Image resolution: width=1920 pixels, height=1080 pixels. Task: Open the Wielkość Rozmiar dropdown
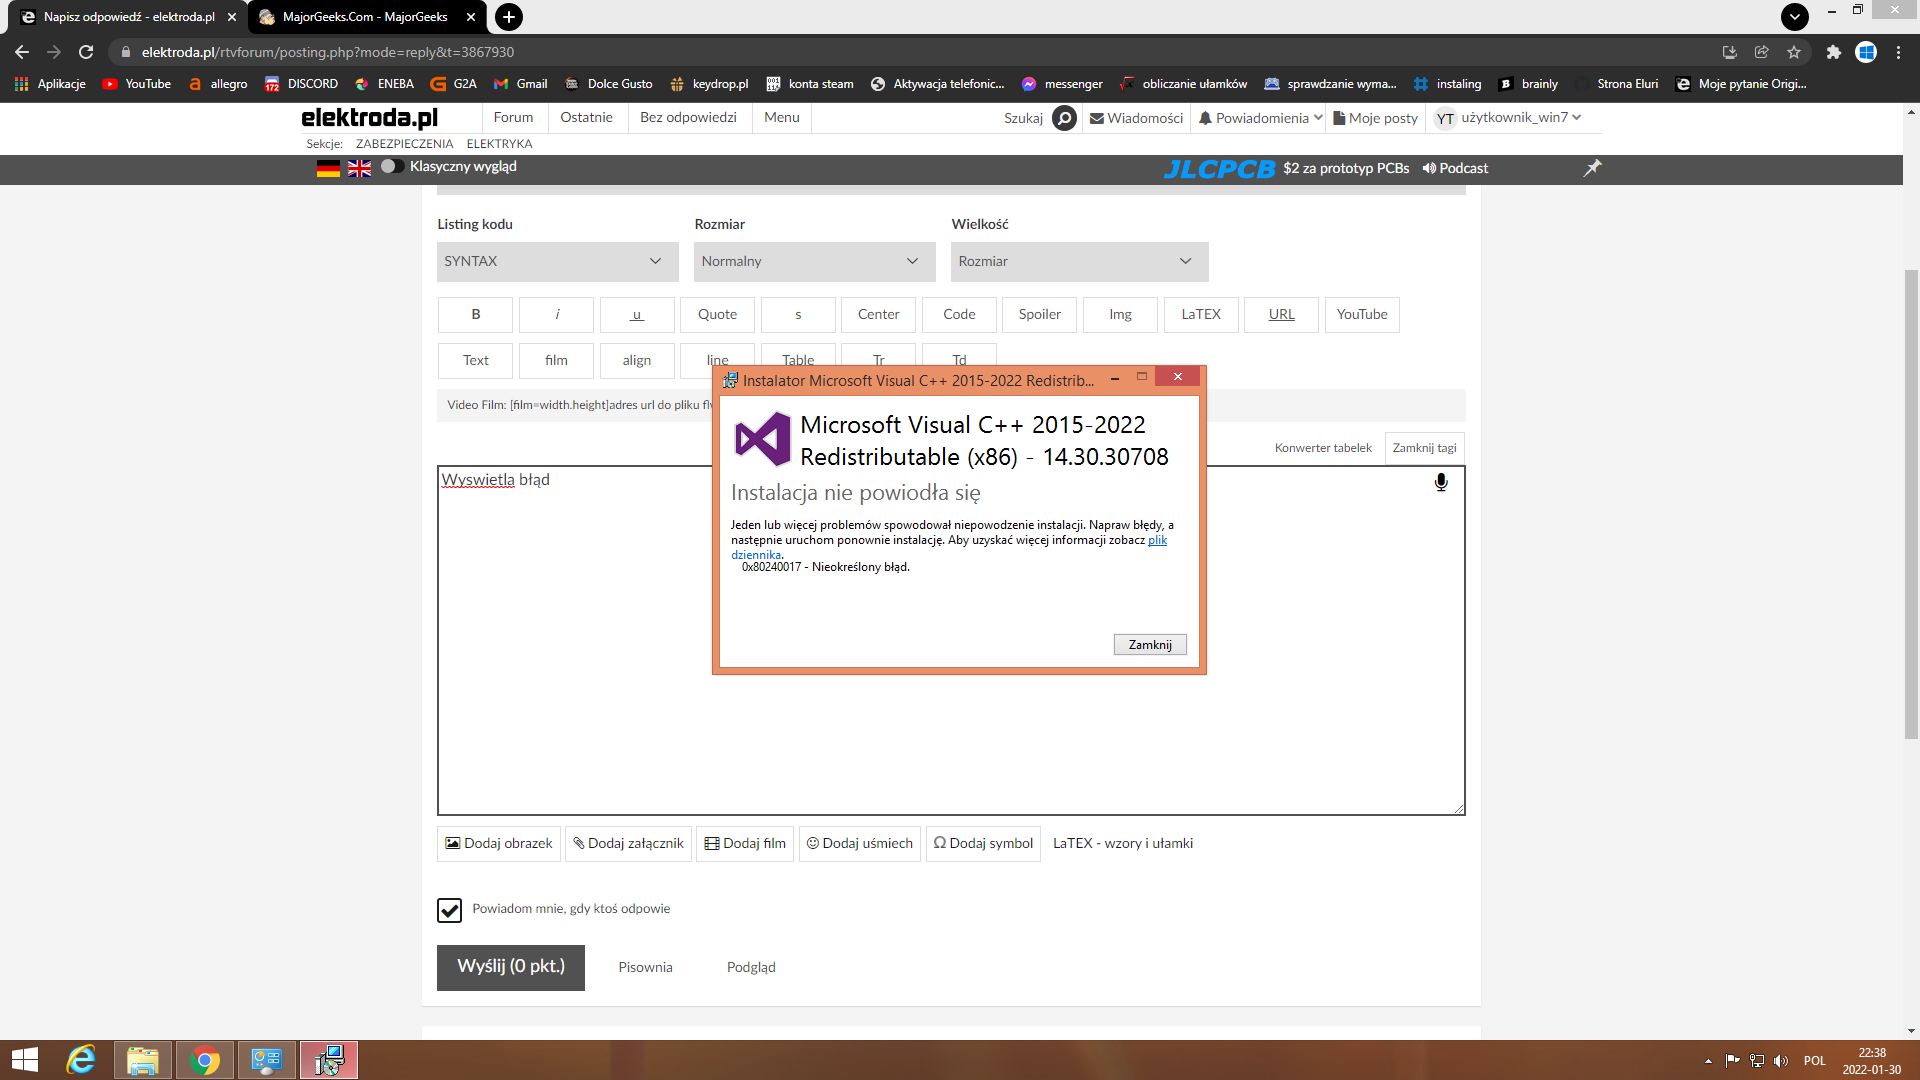coord(1080,261)
